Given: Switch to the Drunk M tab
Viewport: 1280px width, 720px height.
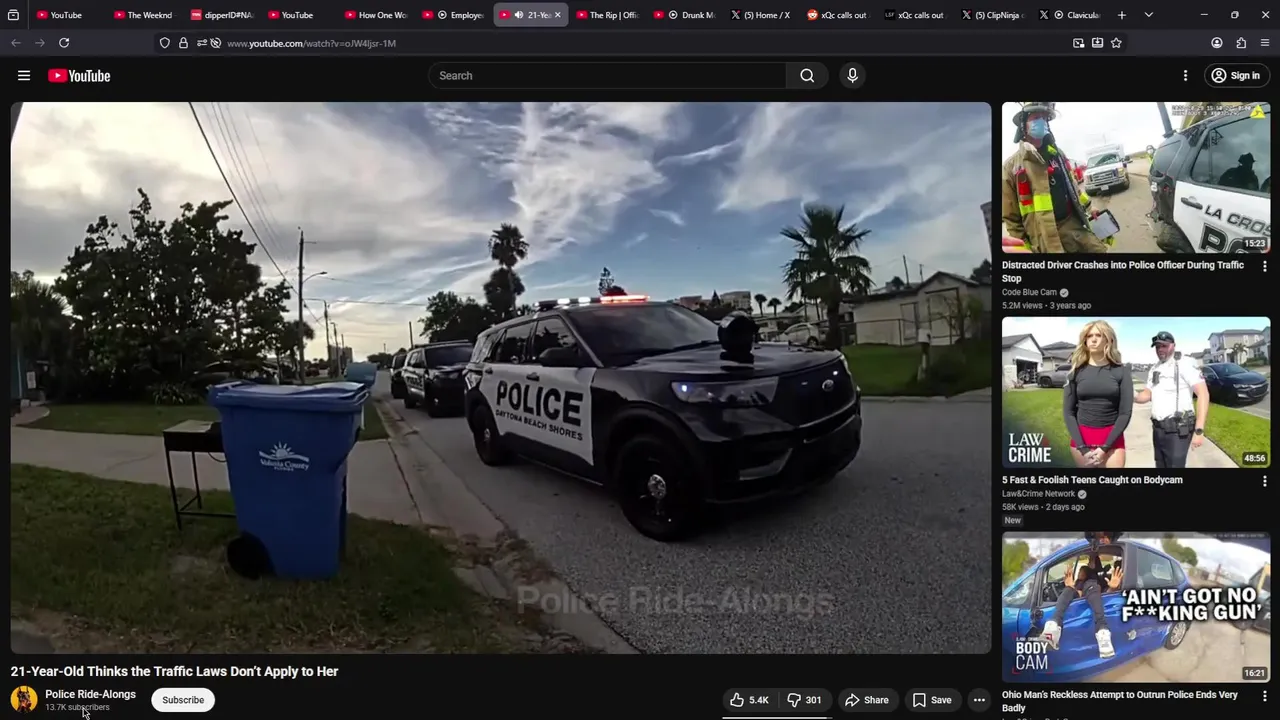Looking at the screenshot, I should pyautogui.click(x=685, y=15).
